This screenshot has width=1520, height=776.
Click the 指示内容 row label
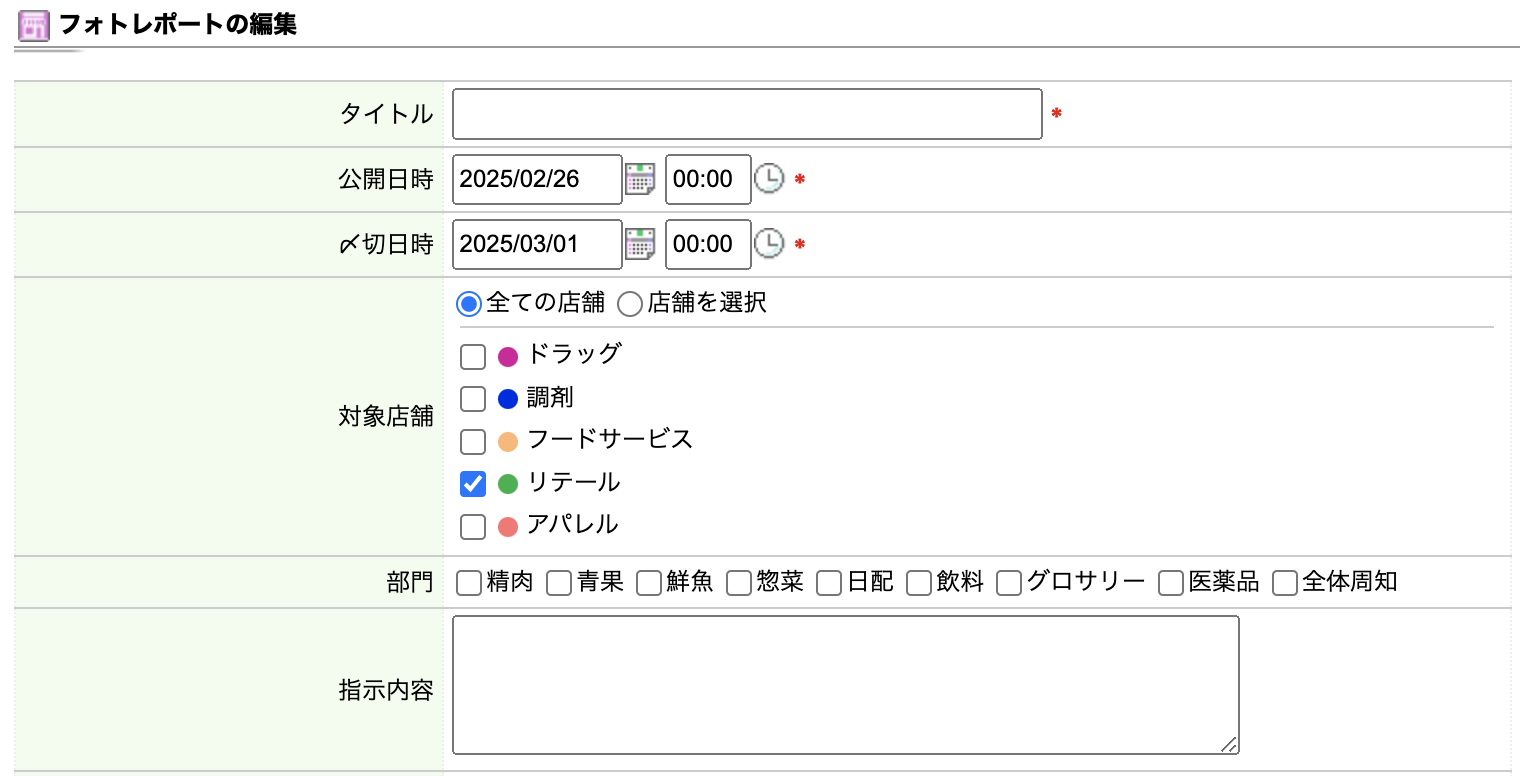(x=386, y=690)
